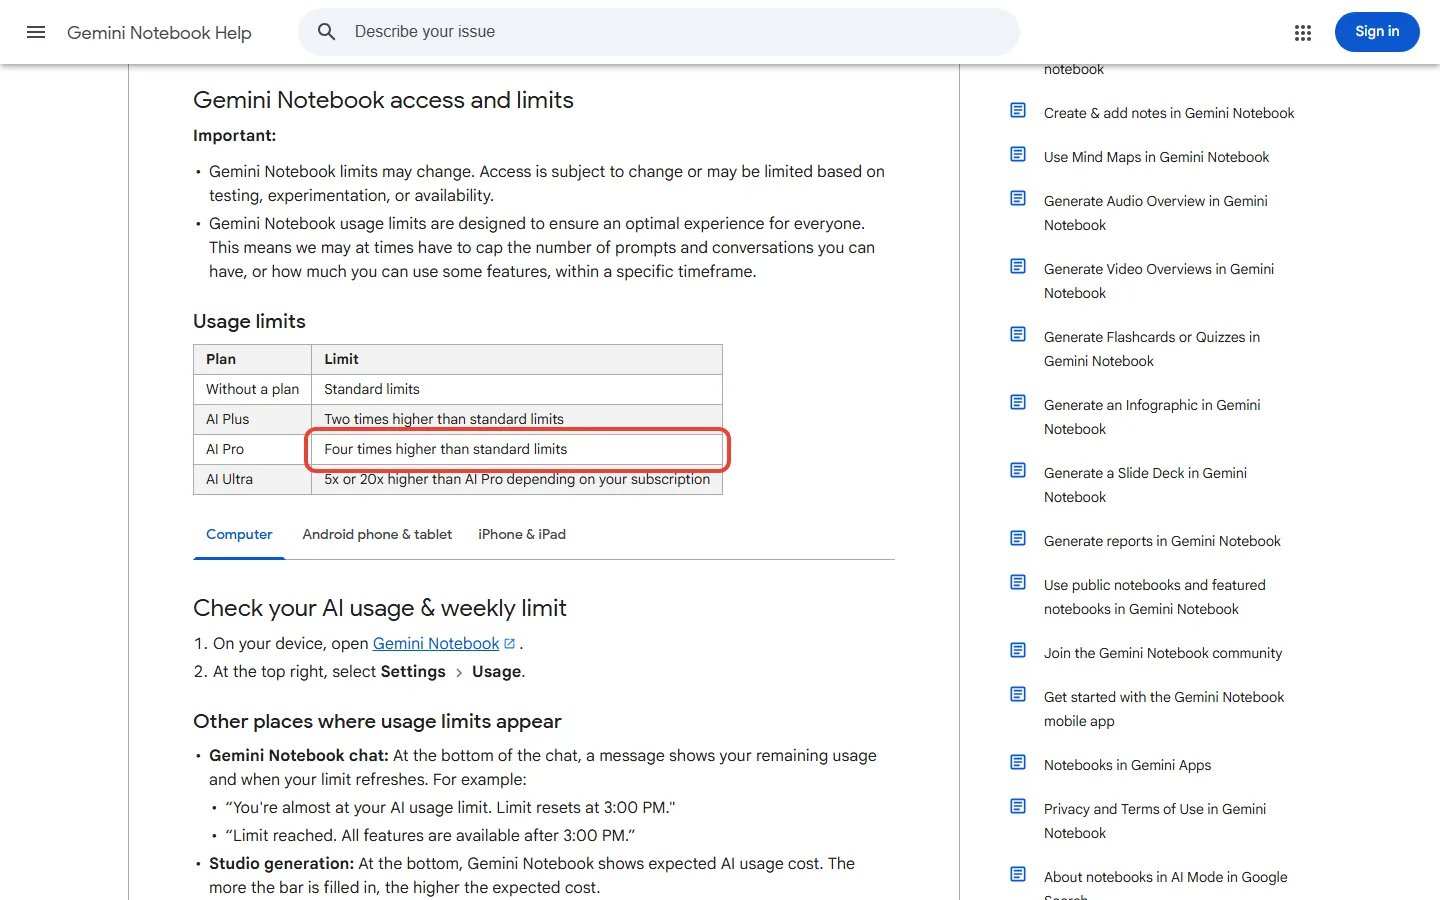Click the Describe your issue search field

(x=659, y=32)
